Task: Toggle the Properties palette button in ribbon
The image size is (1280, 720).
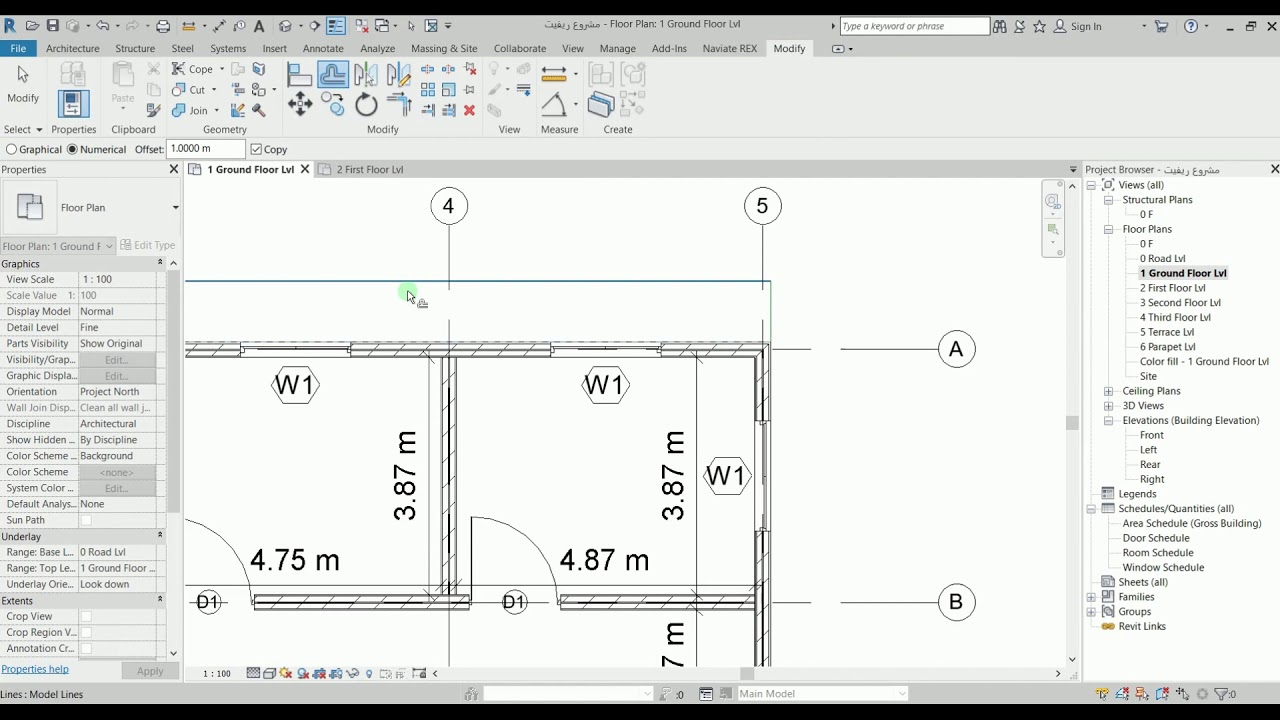Action: point(73,103)
